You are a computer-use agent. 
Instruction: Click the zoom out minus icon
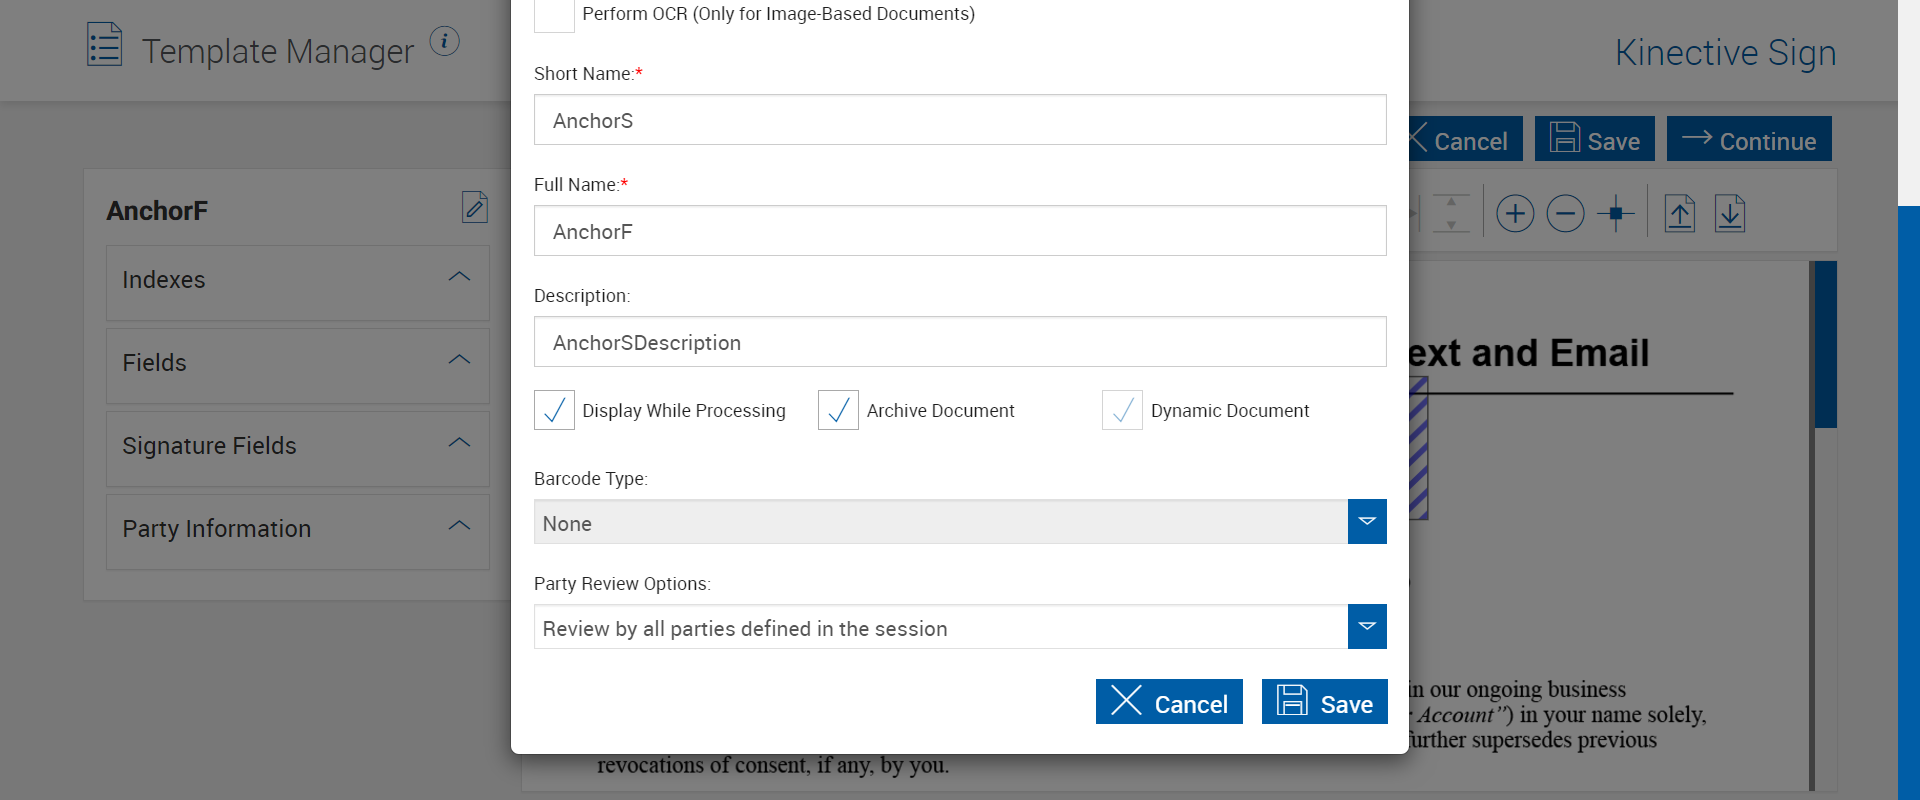[1565, 213]
